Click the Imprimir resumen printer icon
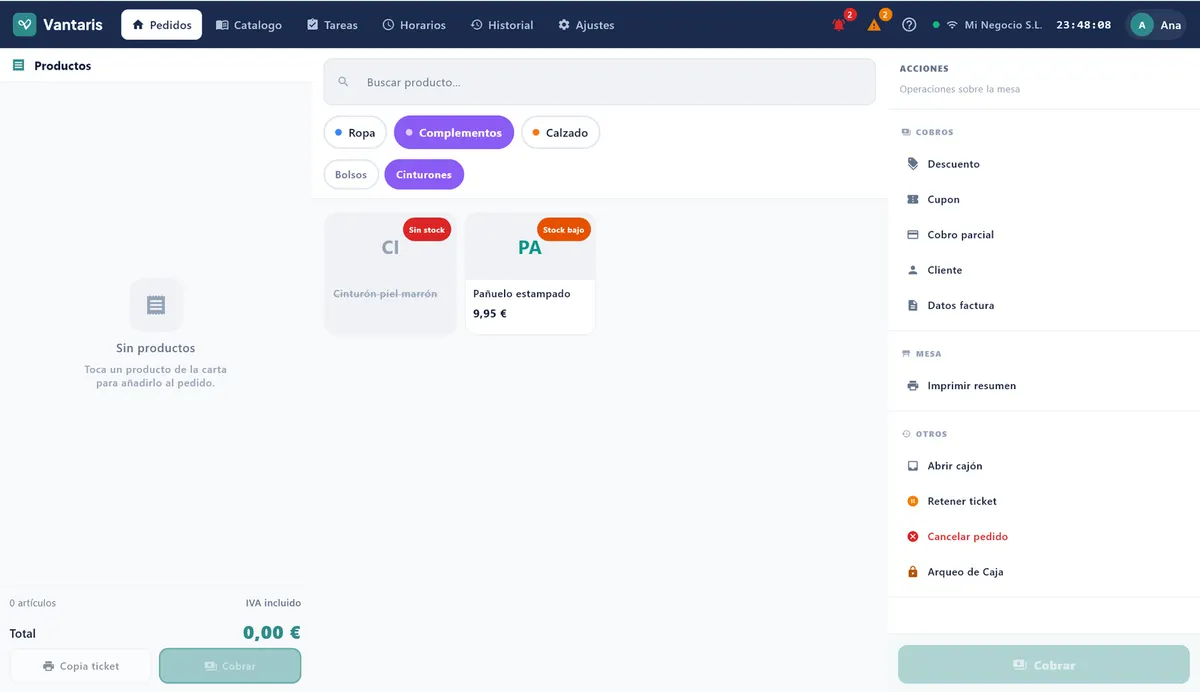The height and width of the screenshot is (692, 1200). tap(912, 386)
